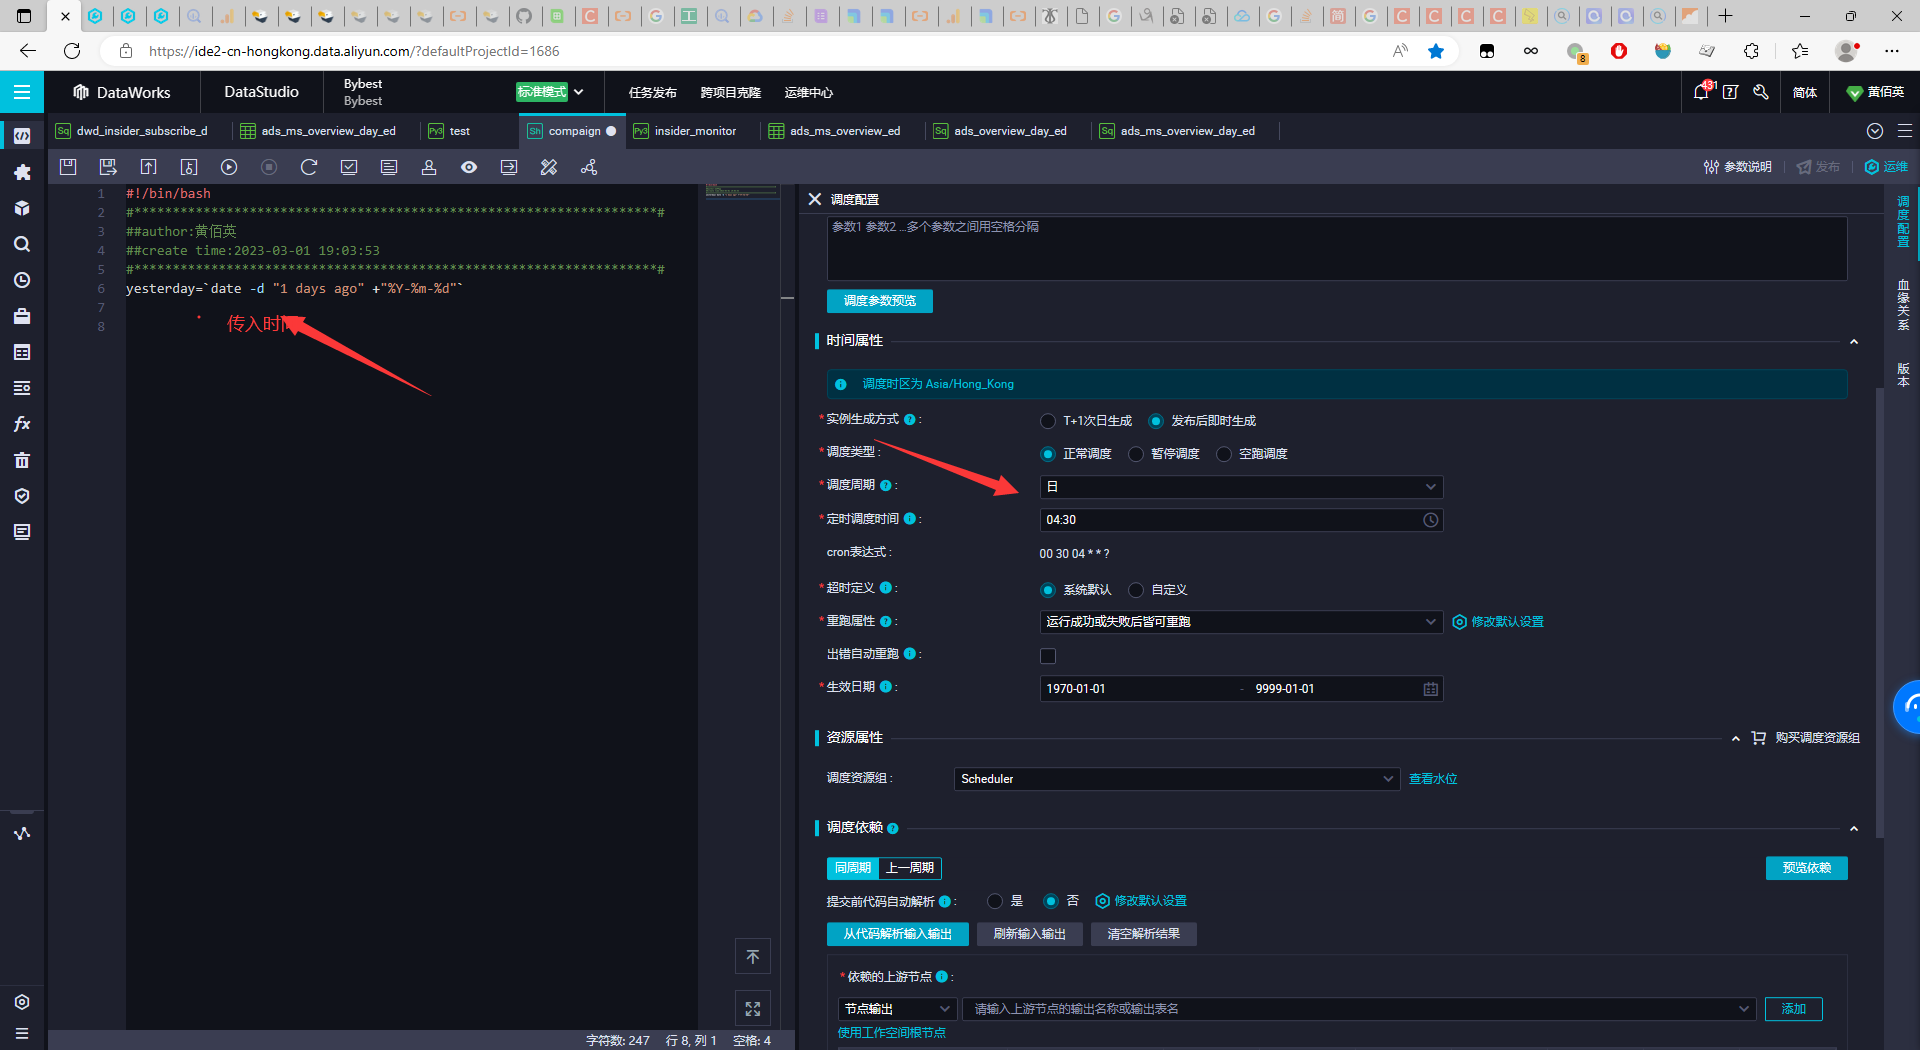1920x1050 pixels.
Task: Open the tab list dropdown circle icon
Action: [1875, 131]
